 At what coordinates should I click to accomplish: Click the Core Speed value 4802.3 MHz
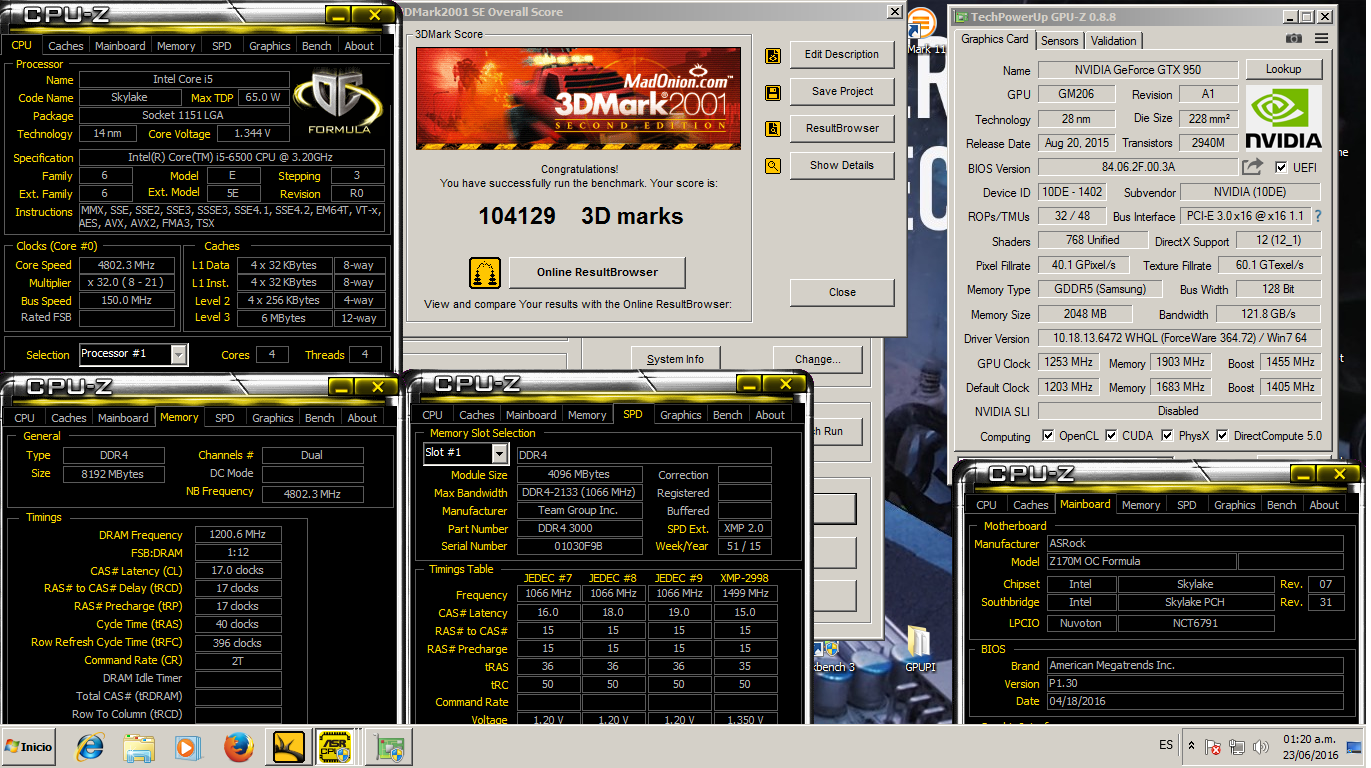click(127, 265)
